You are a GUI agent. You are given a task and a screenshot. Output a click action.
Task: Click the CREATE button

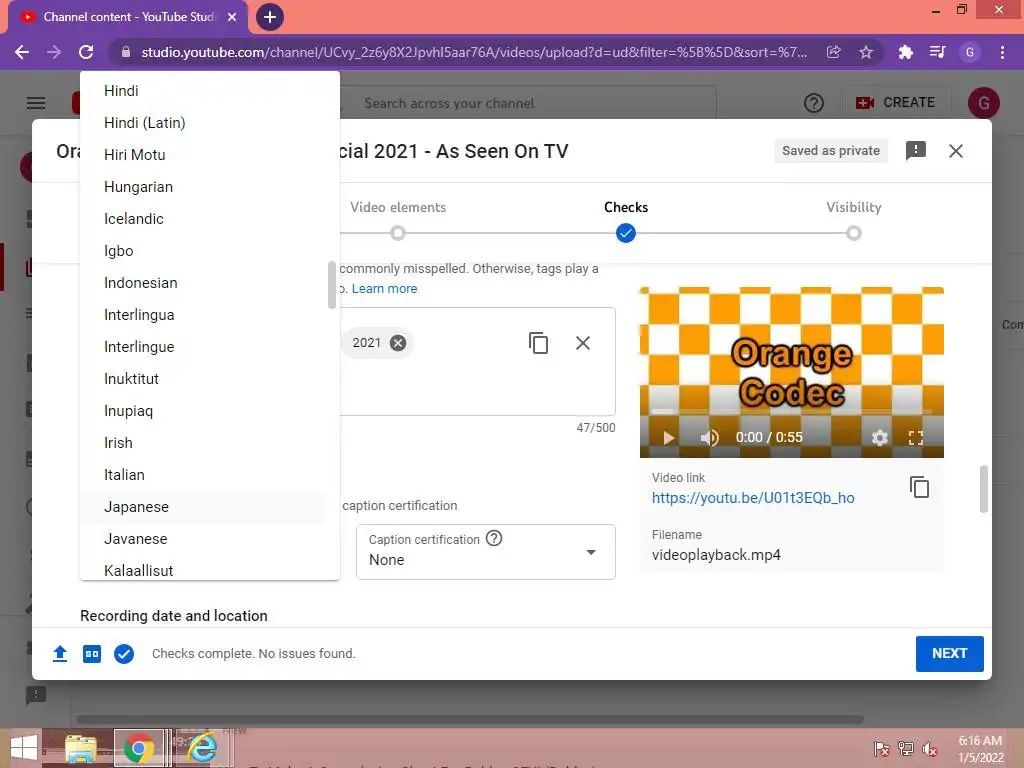(895, 103)
